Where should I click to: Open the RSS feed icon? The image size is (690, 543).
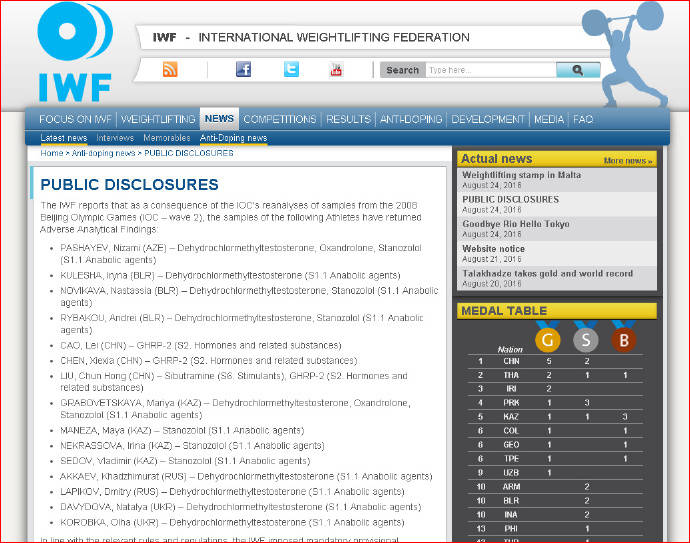[x=170, y=70]
